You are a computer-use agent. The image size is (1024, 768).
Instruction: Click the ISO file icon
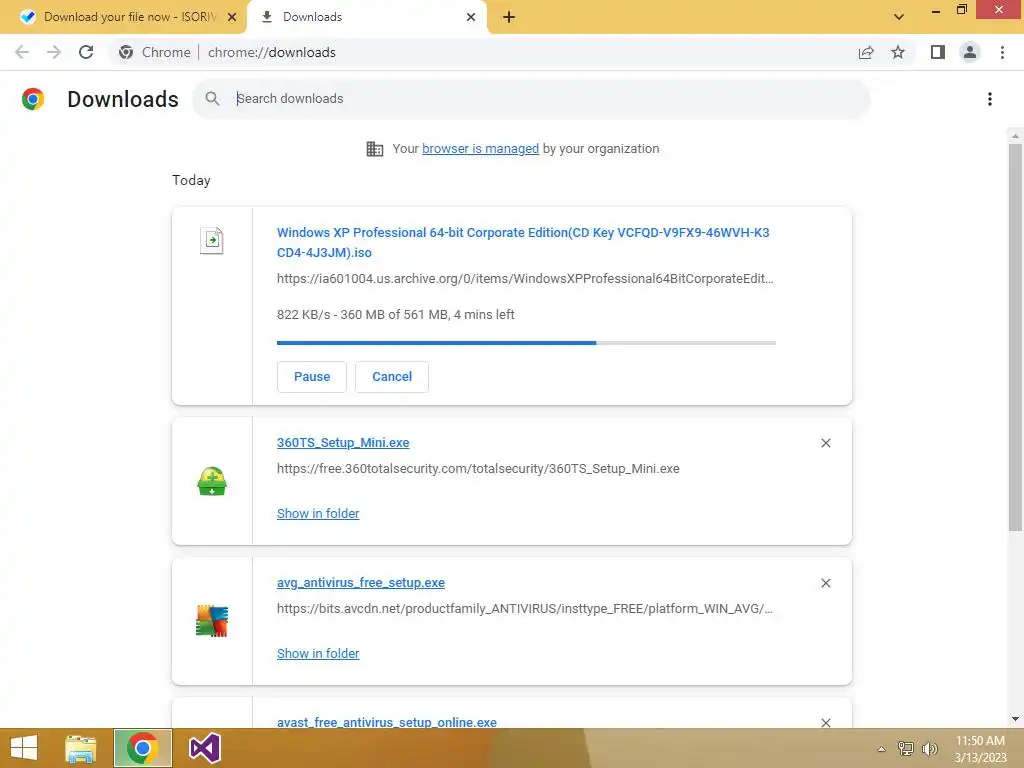212,240
